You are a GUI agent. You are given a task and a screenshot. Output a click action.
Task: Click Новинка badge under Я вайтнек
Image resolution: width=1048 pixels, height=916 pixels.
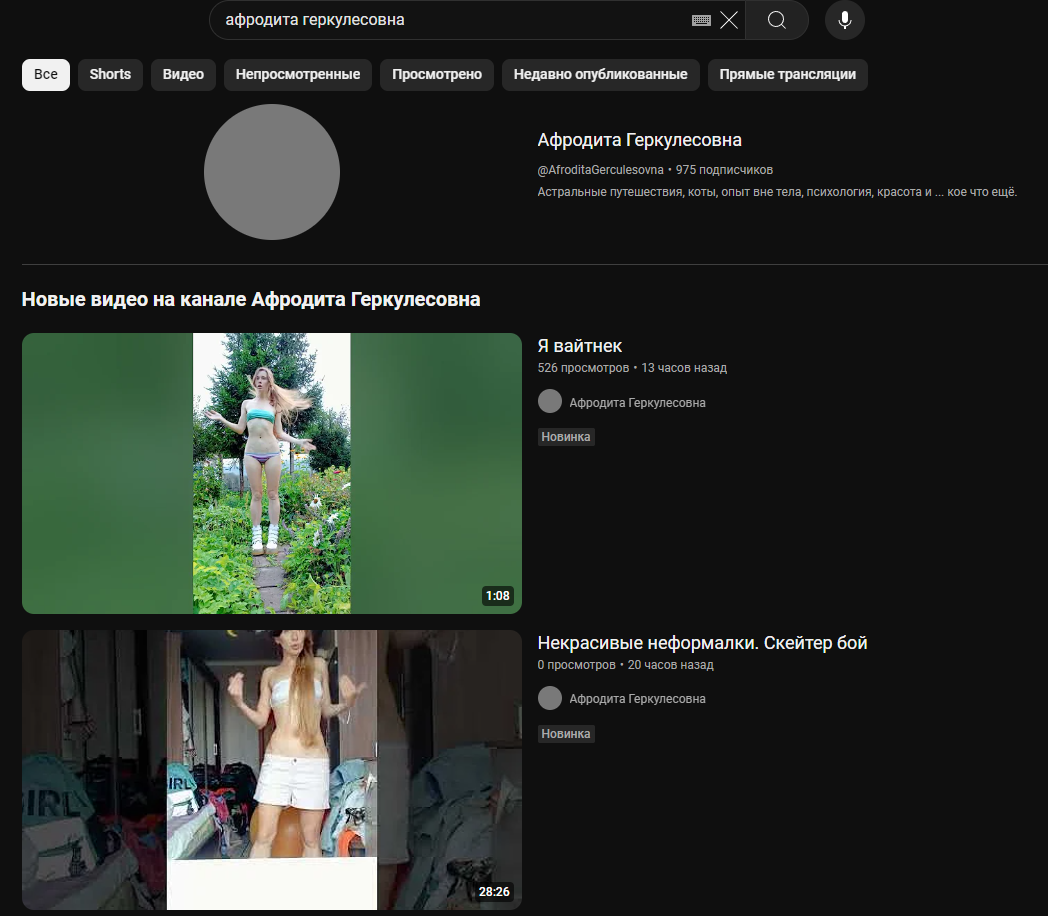click(566, 437)
